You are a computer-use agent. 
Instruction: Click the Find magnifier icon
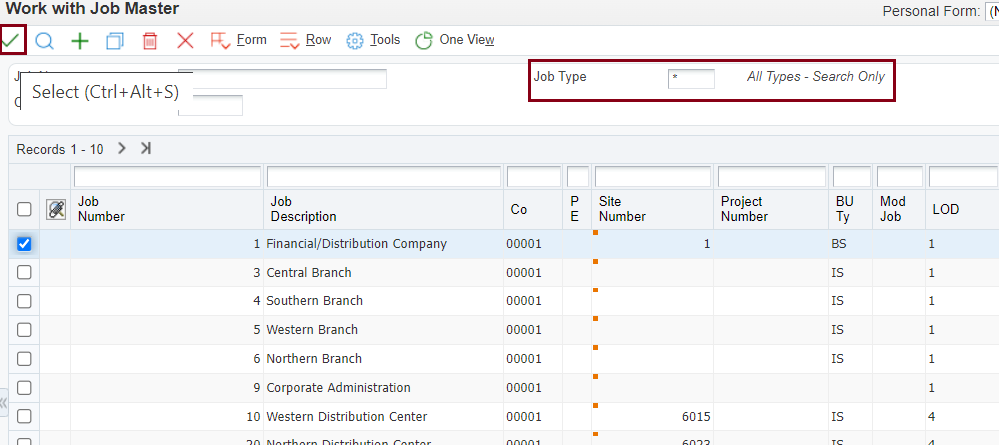pyautogui.click(x=44, y=41)
